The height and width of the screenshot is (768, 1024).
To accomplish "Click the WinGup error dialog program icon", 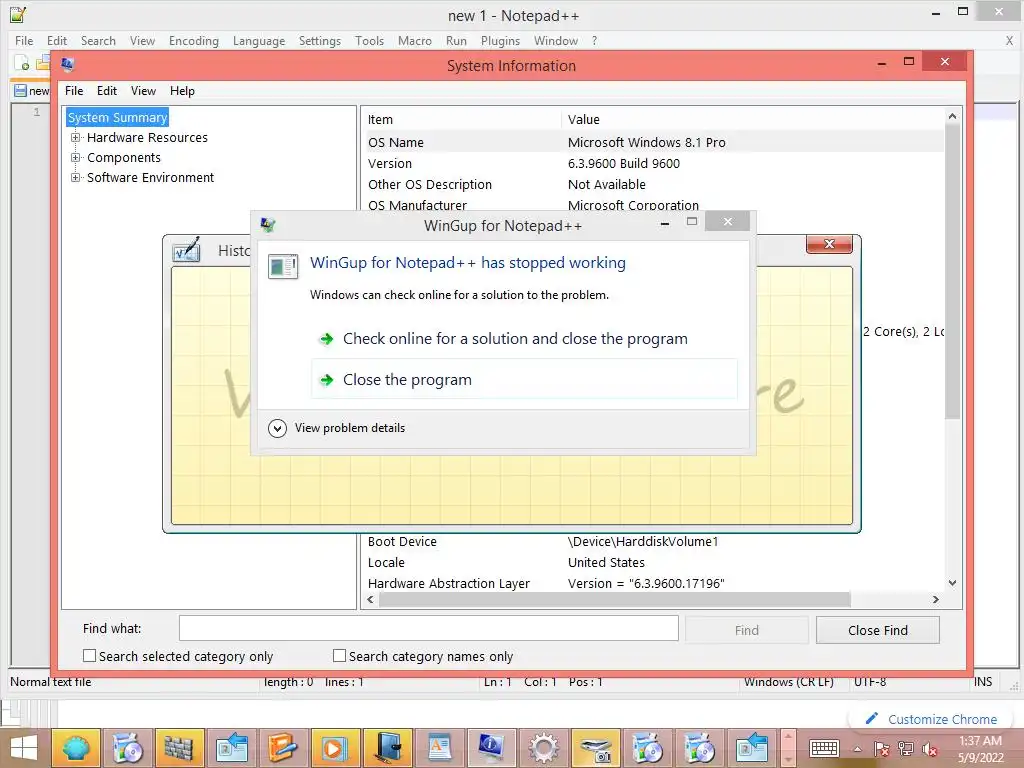I will pos(283,266).
